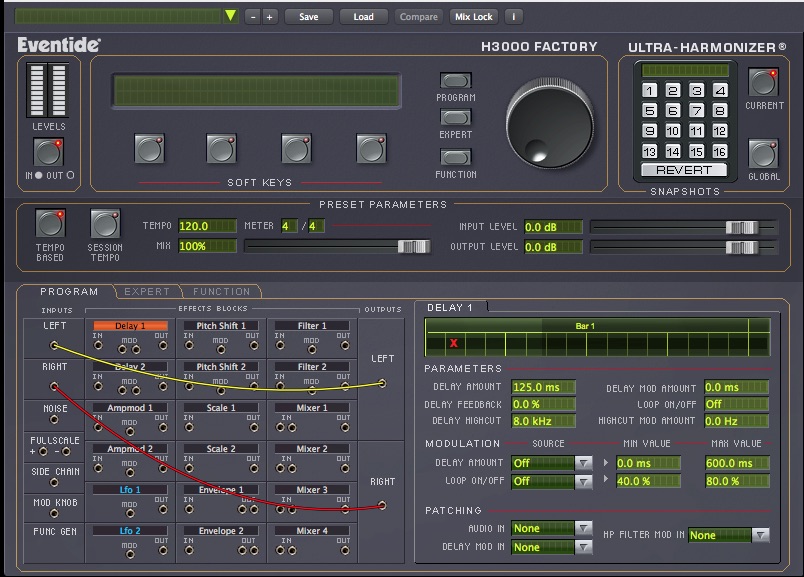Click the RIGHT output jack

(x=382, y=505)
